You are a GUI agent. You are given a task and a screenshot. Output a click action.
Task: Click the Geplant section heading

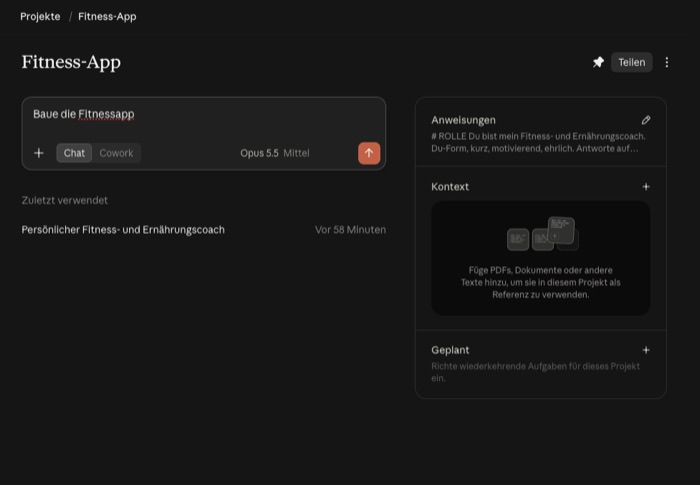(450, 350)
